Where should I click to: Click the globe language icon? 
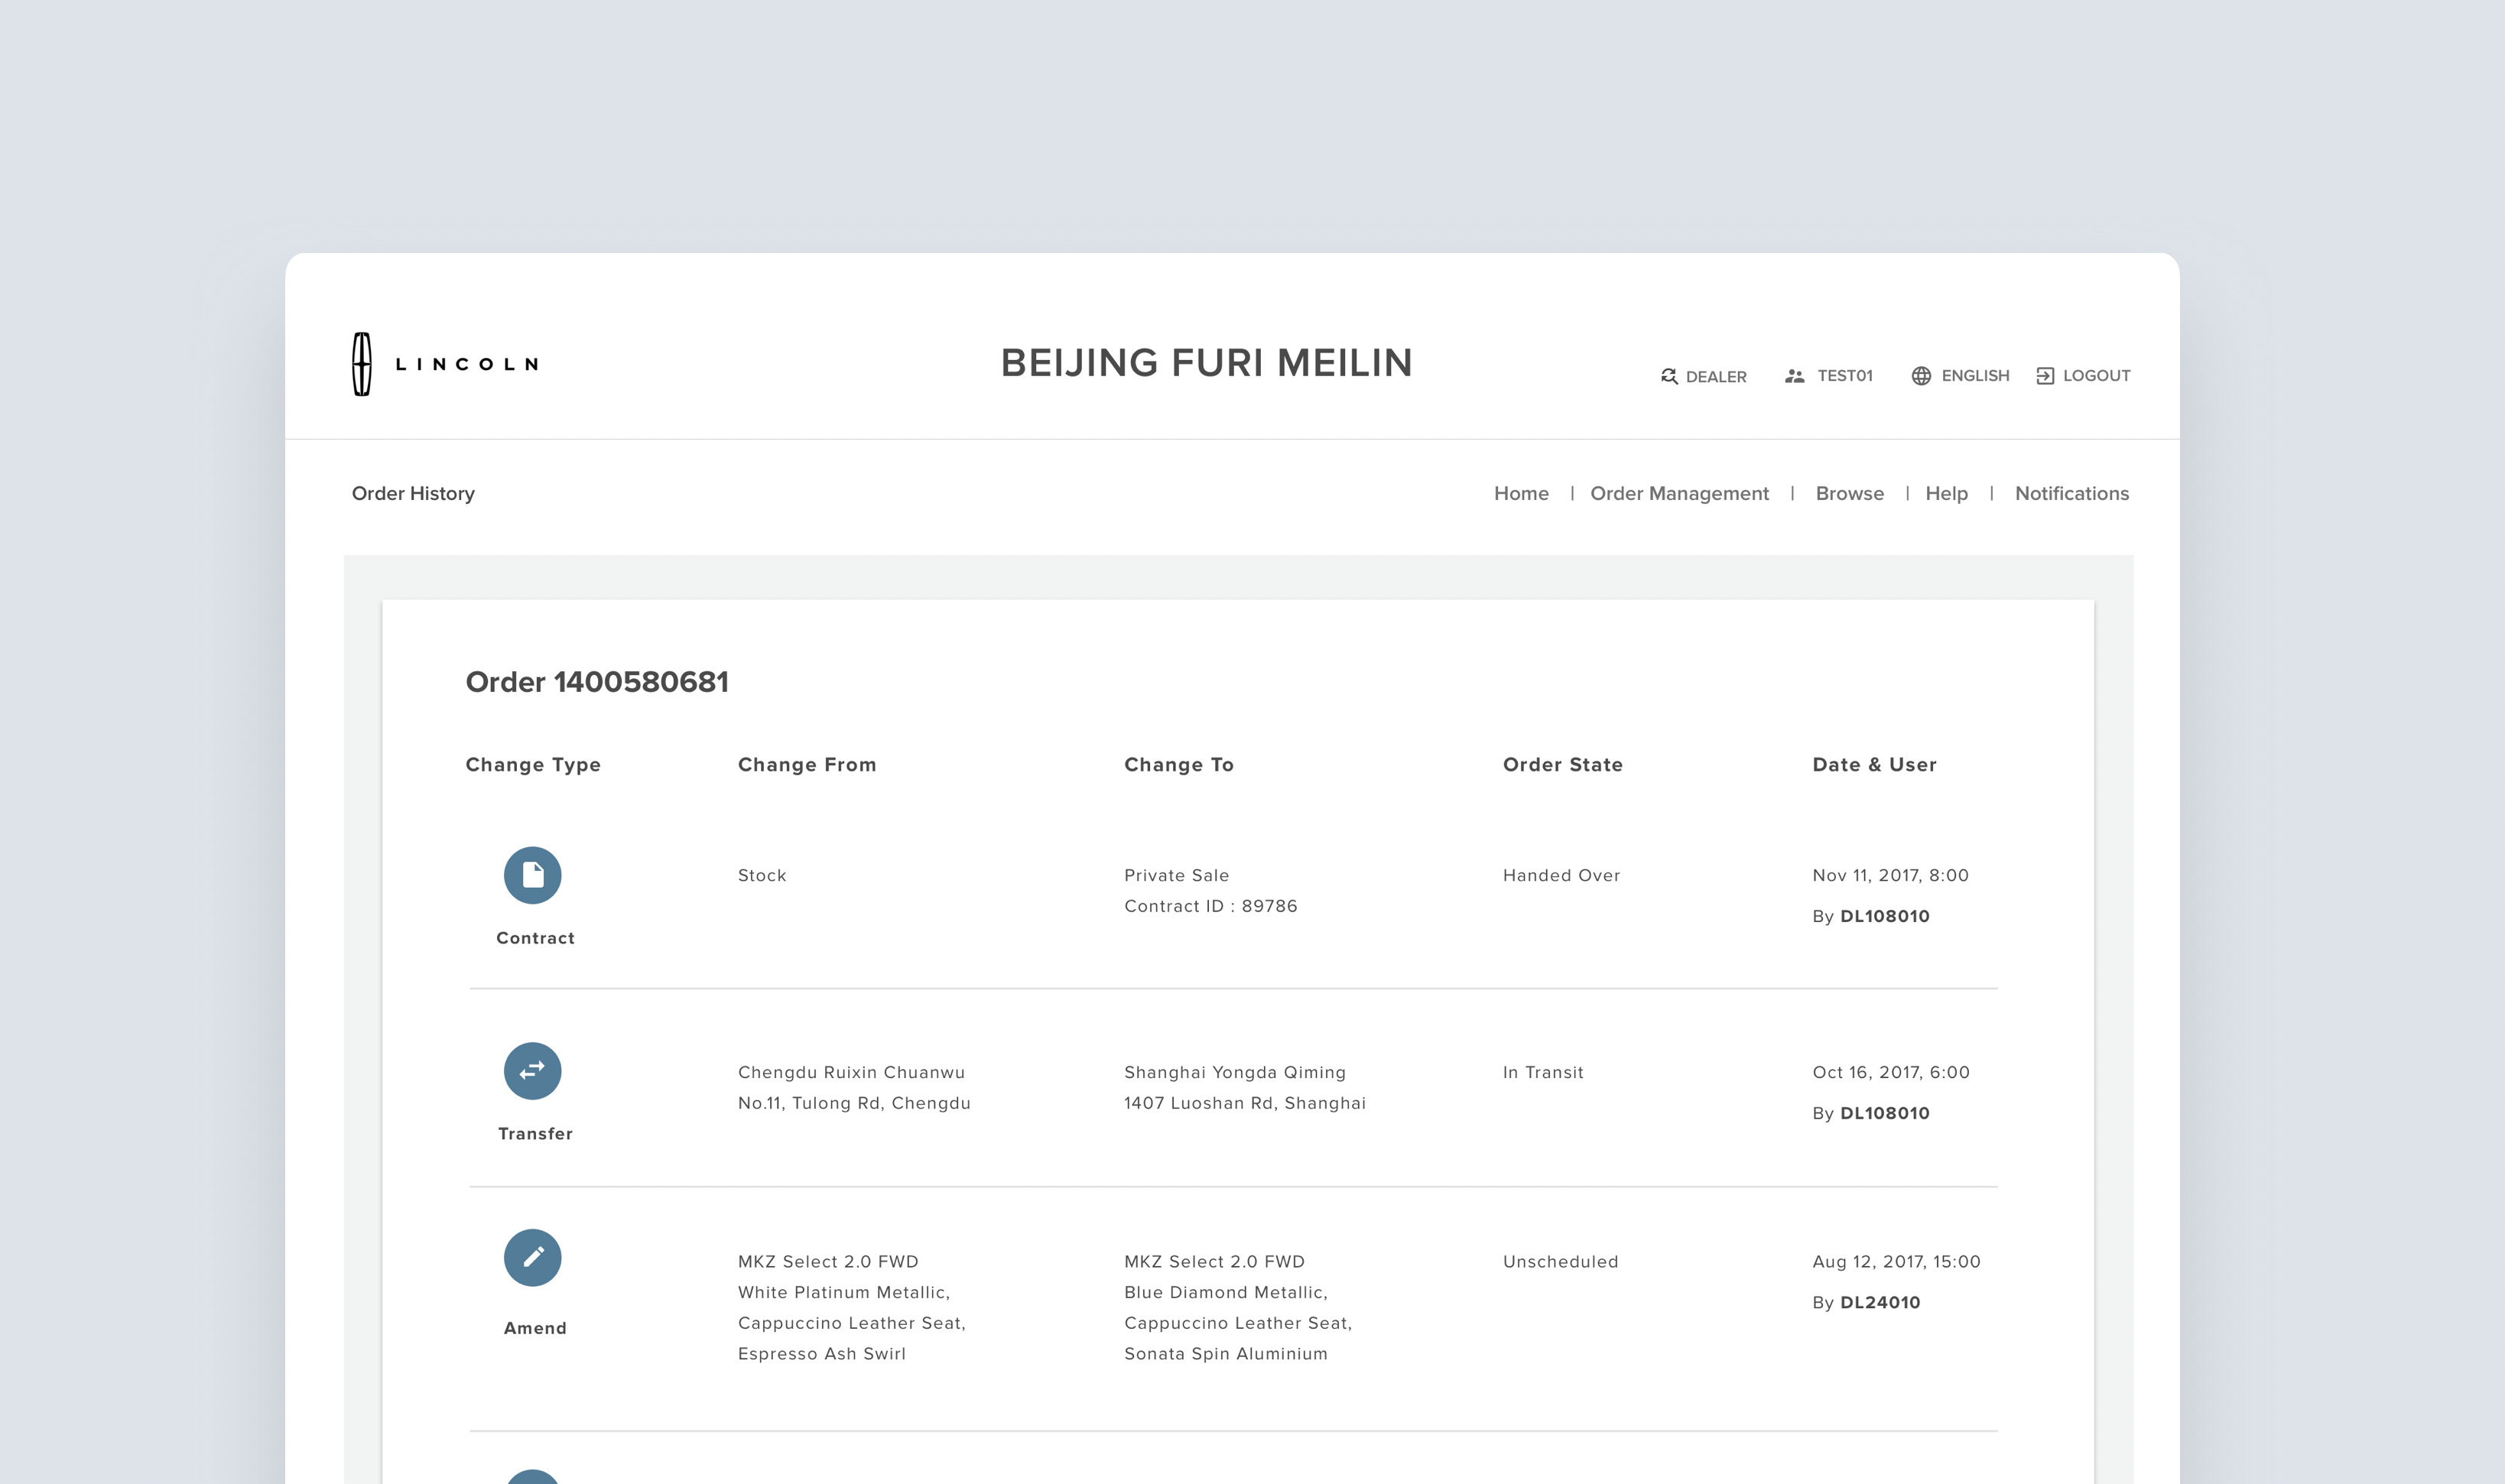(1920, 376)
